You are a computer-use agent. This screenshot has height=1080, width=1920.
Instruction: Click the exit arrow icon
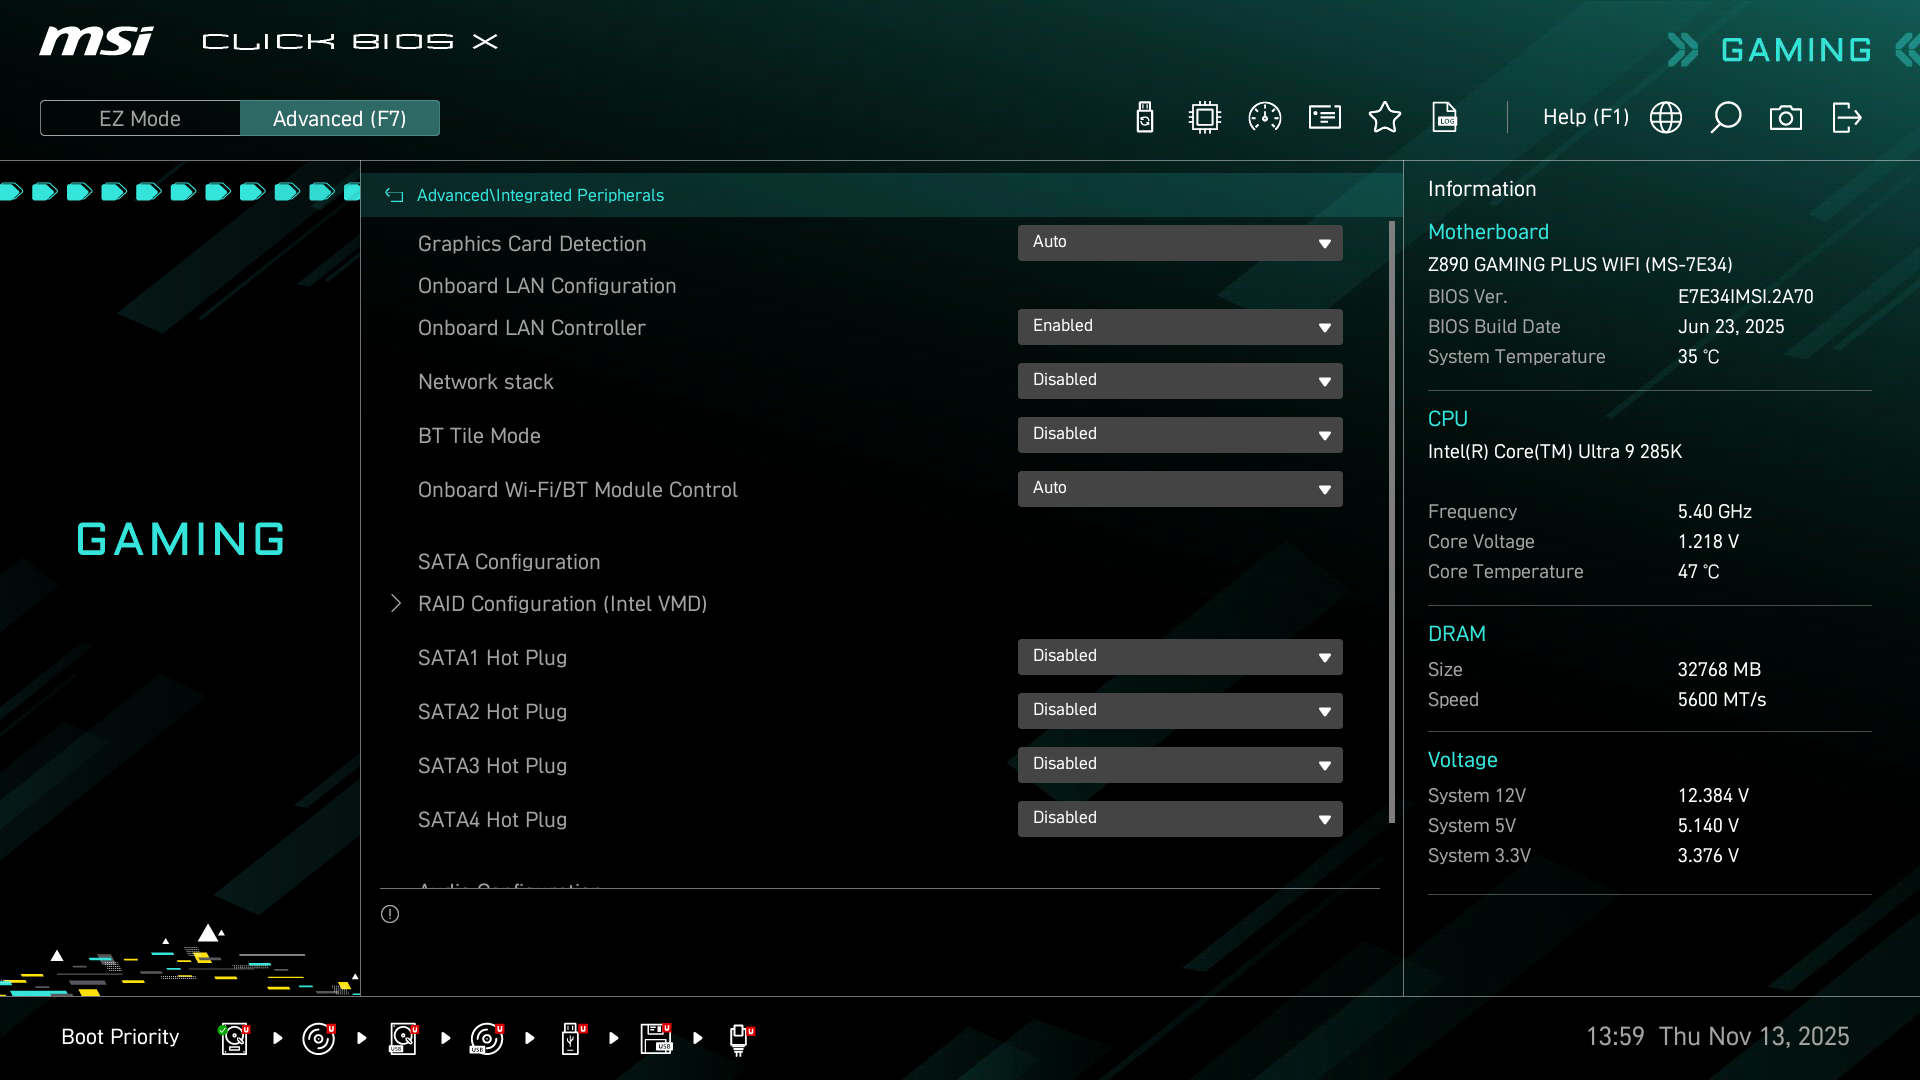(x=1846, y=118)
